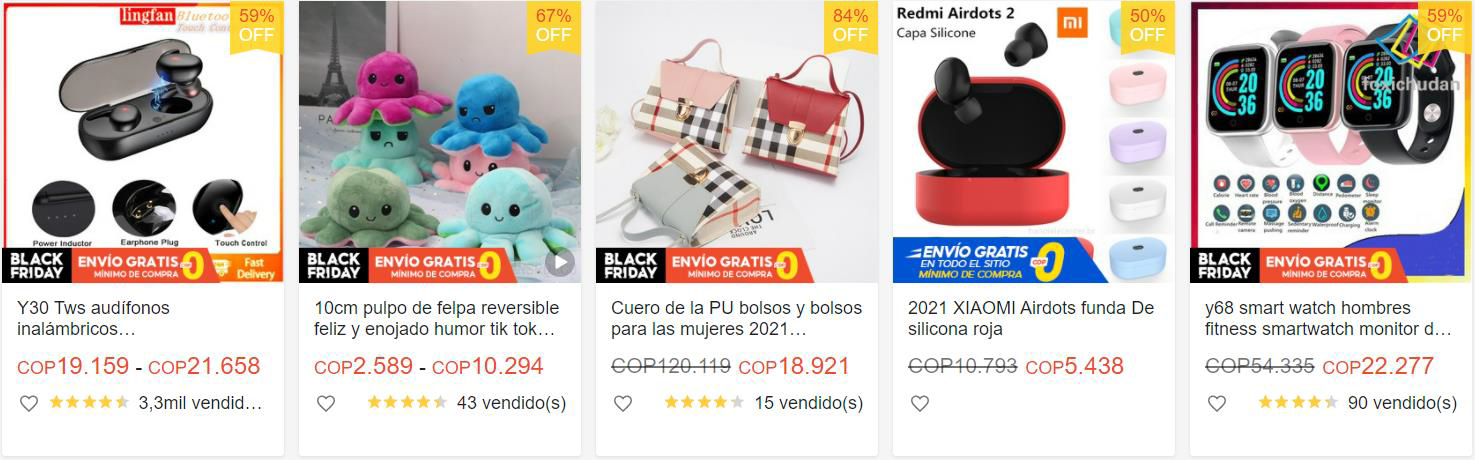Toggle wishlist heart on pulpo de felpa product
Screen dimensions: 1475x460
tap(325, 403)
